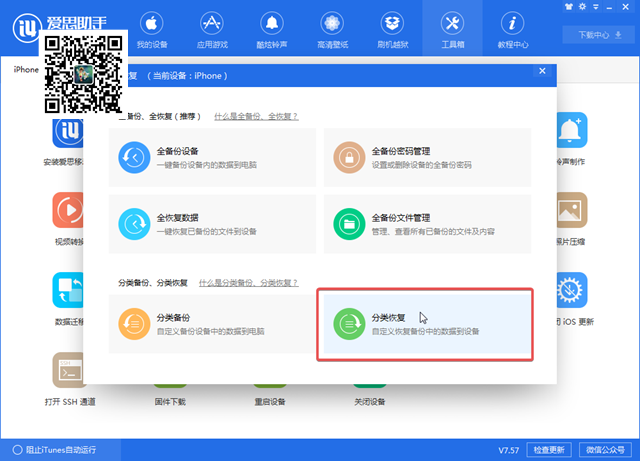
Task: Open link 什么是分类备份、分类恢复？
Action: point(249,283)
